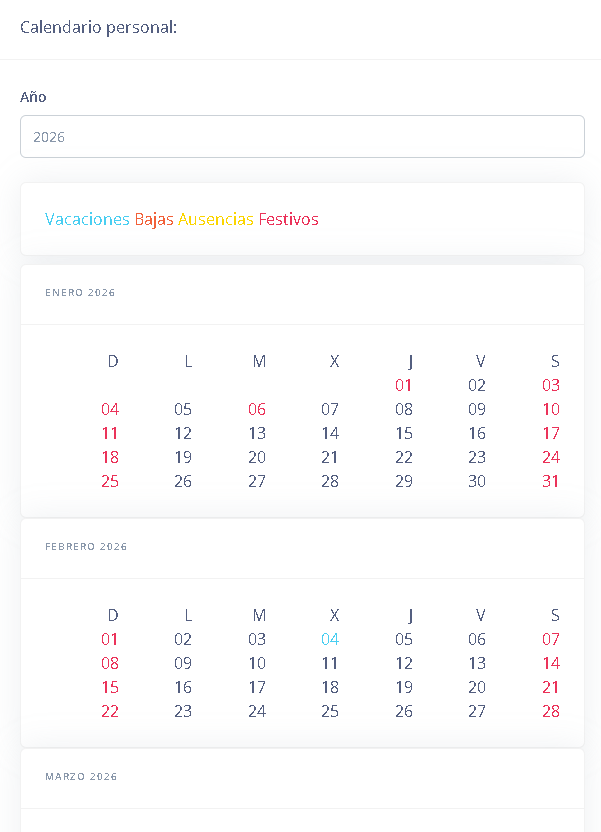Select January 25 in the enero calendar
This screenshot has width=601, height=832.
click(x=110, y=481)
